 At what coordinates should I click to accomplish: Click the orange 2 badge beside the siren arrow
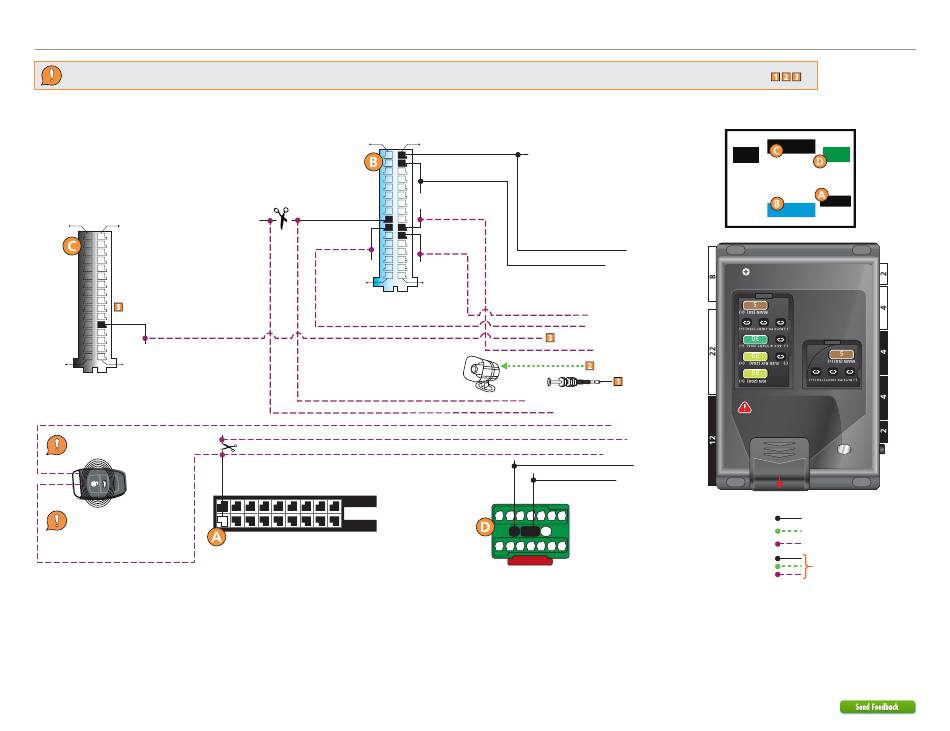(x=590, y=366)
